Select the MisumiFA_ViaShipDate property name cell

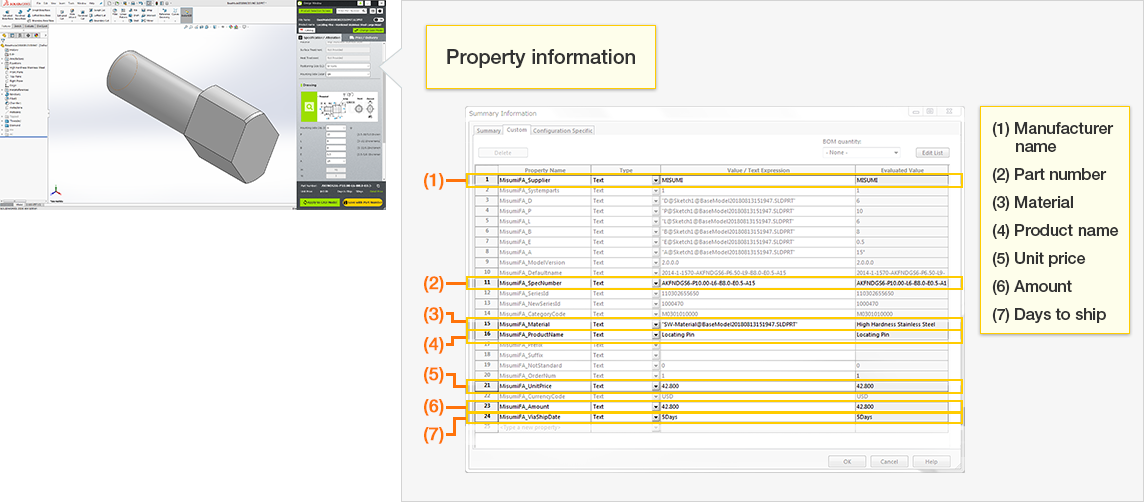pos(544,417)
